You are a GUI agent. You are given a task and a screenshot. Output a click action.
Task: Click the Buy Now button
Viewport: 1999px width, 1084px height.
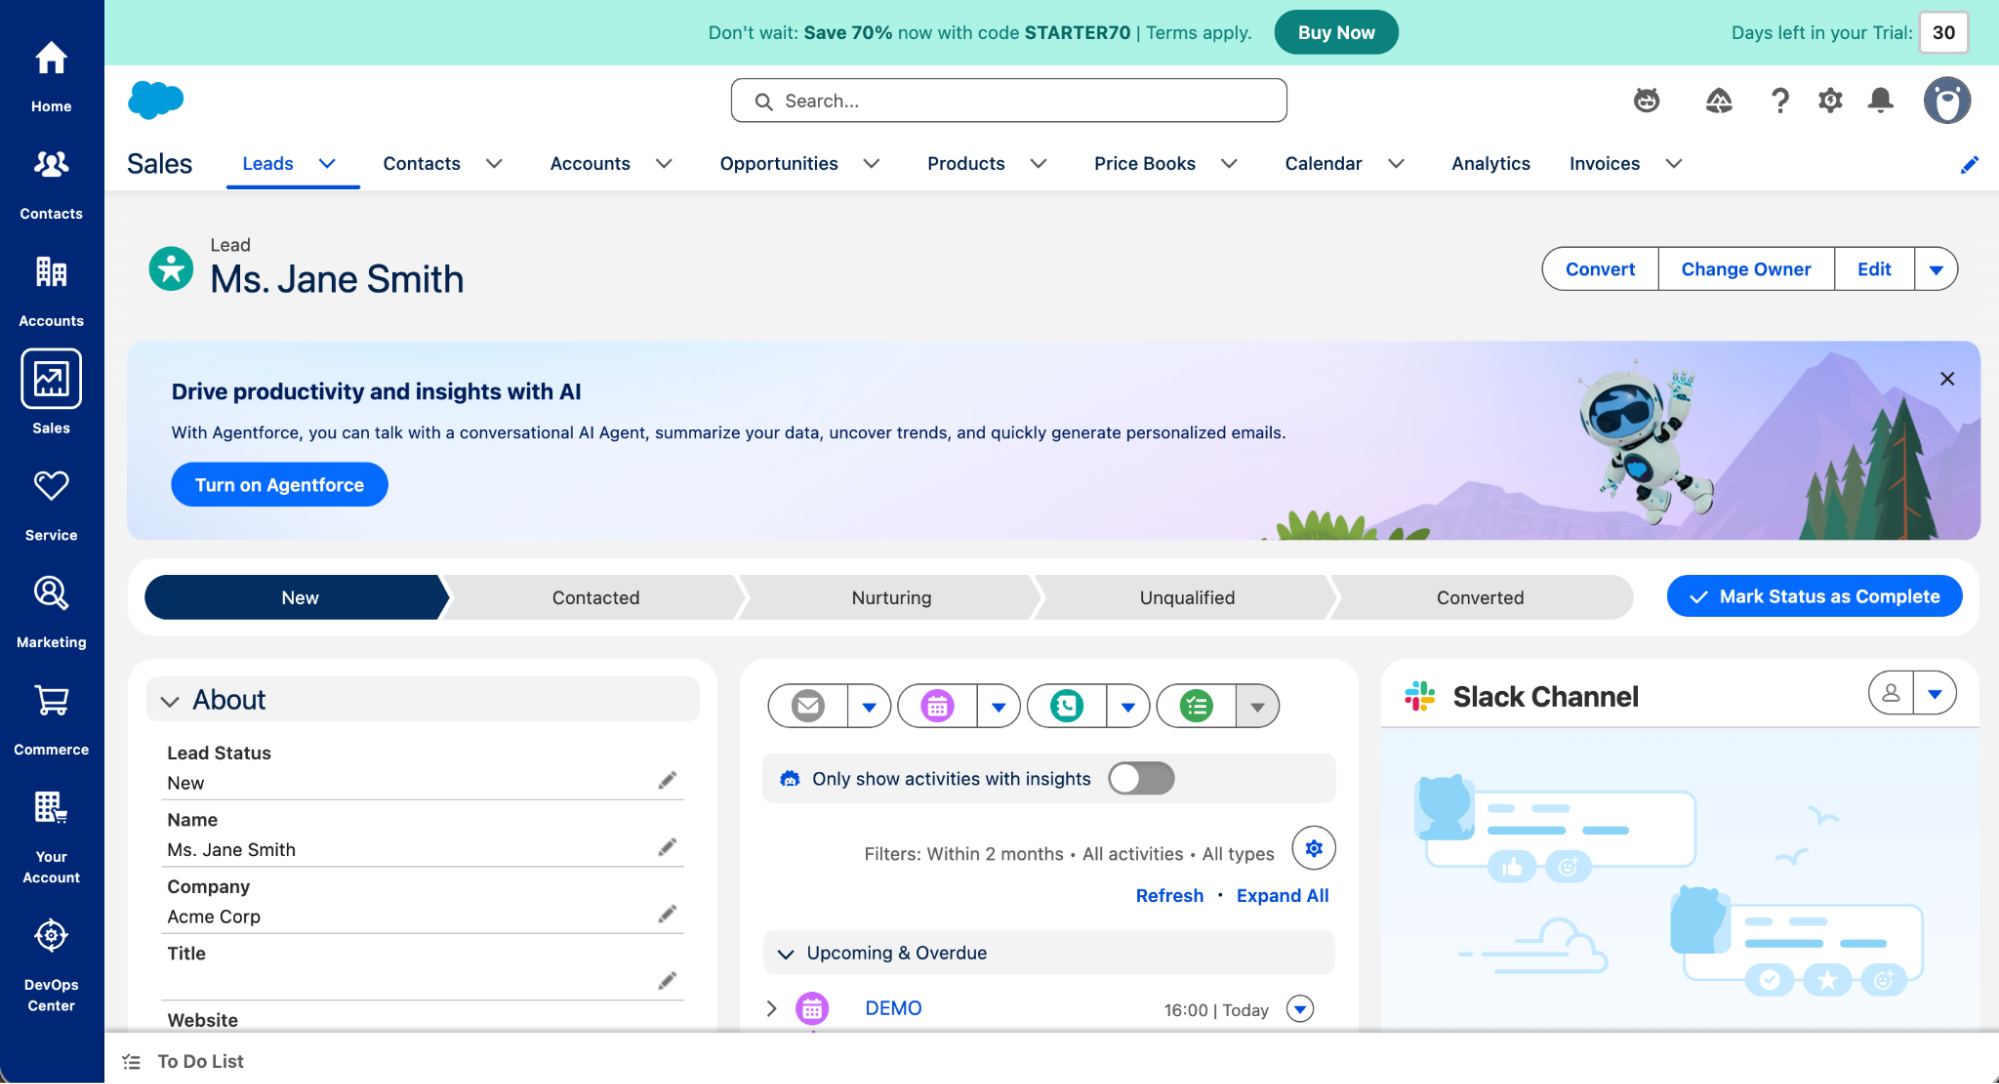coord(1335,32)
